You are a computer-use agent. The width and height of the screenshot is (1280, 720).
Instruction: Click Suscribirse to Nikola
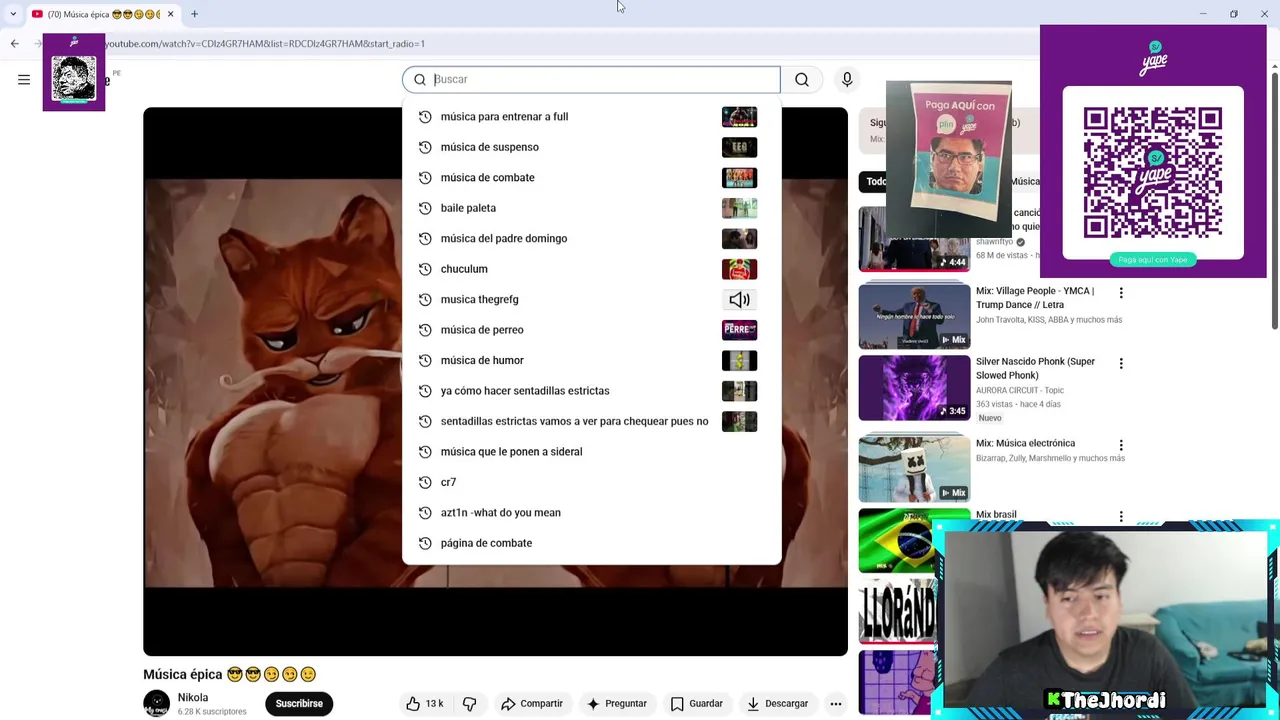coord(299,704)
